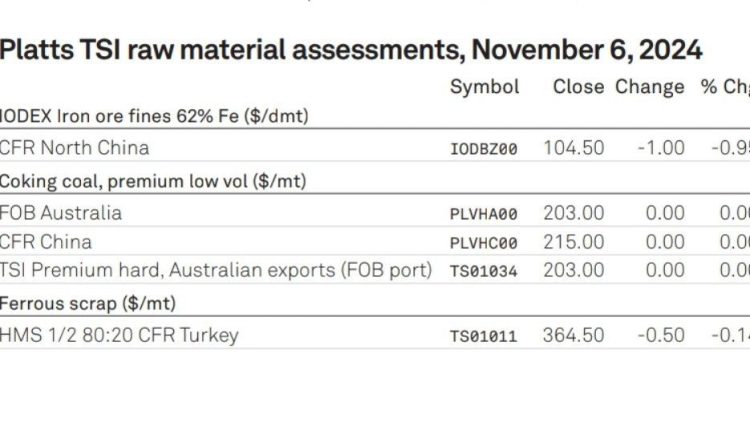Select the Change column header
Viewport: 750px width, 430px height.
coord(650,88)
